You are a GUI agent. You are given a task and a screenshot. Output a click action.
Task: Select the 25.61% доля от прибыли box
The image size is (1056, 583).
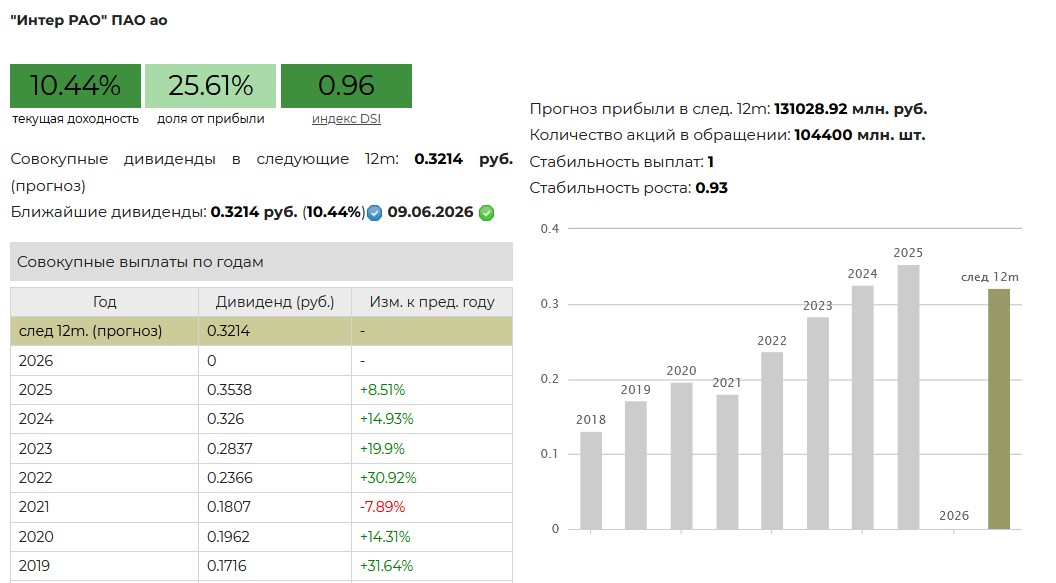(x=210, y=86)
